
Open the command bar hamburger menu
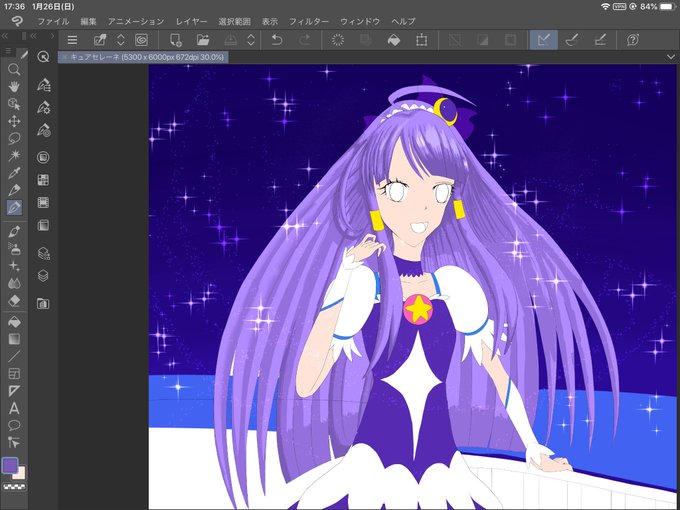tap(72, 40)
